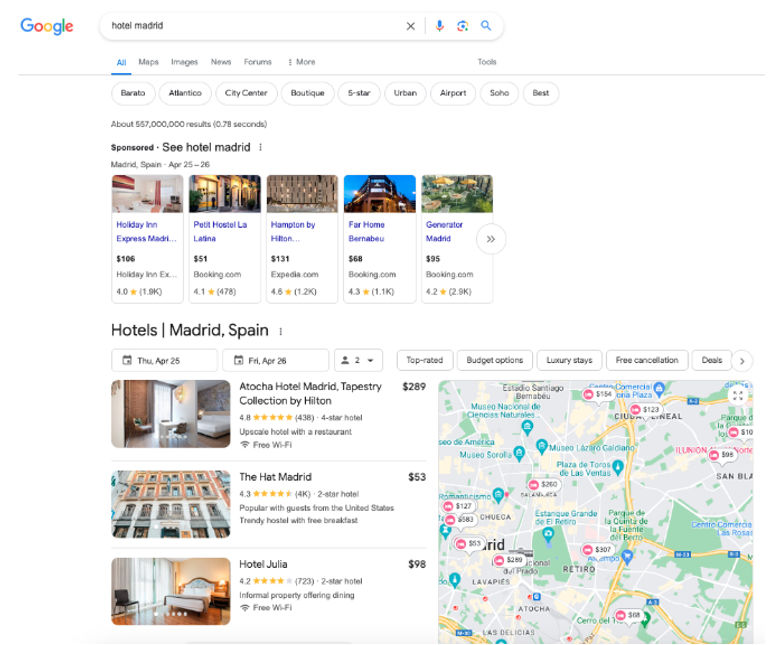Click the Generator Madrid terrace photo
This screenshot has width=780, height=645.
[x=457, y=194]
